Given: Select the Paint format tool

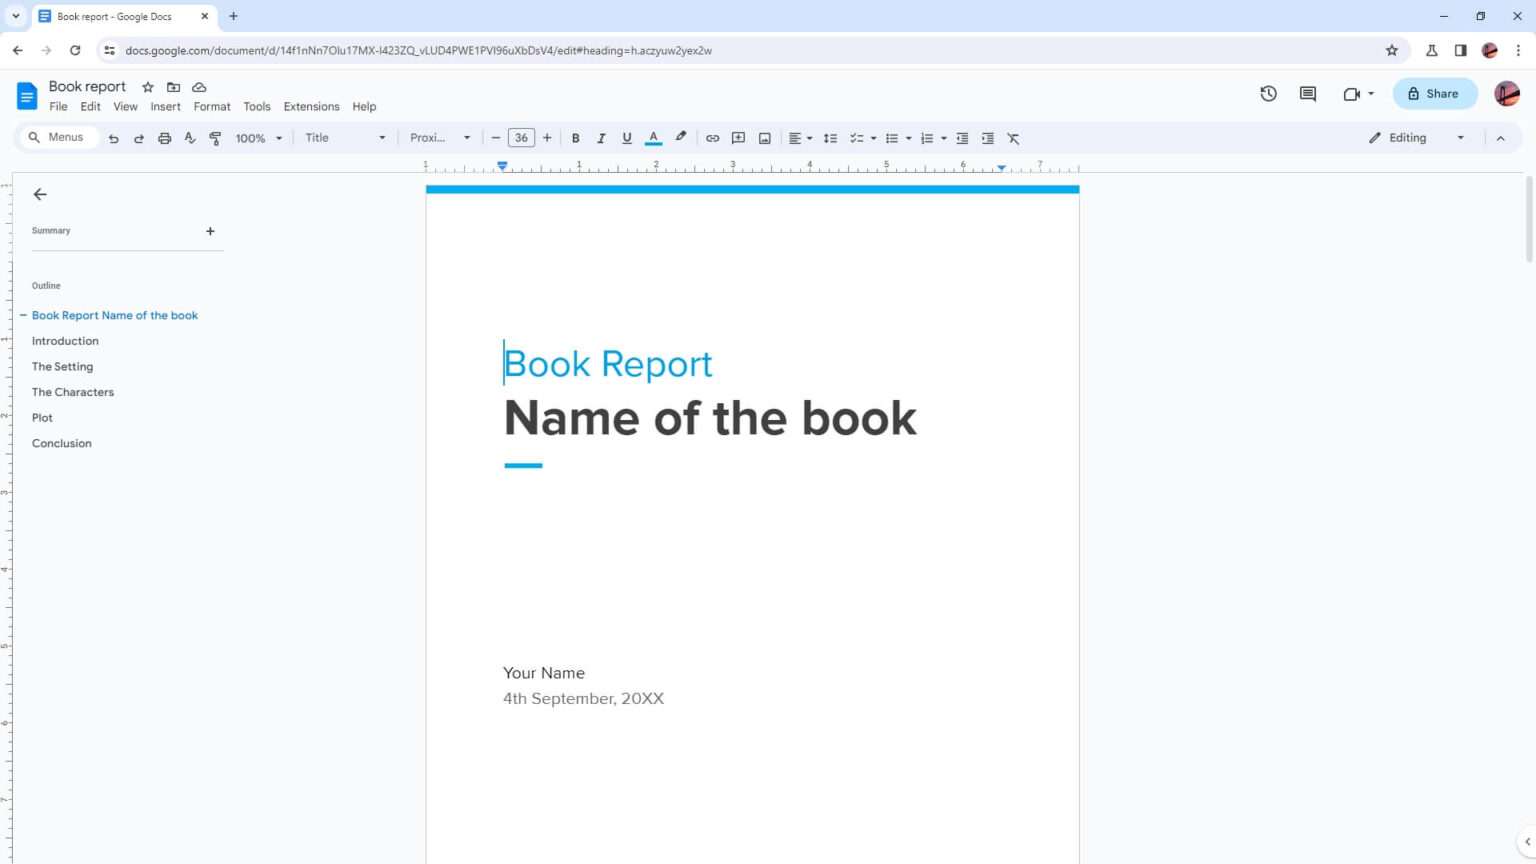Looking at the screenshot, I should 214,137.
